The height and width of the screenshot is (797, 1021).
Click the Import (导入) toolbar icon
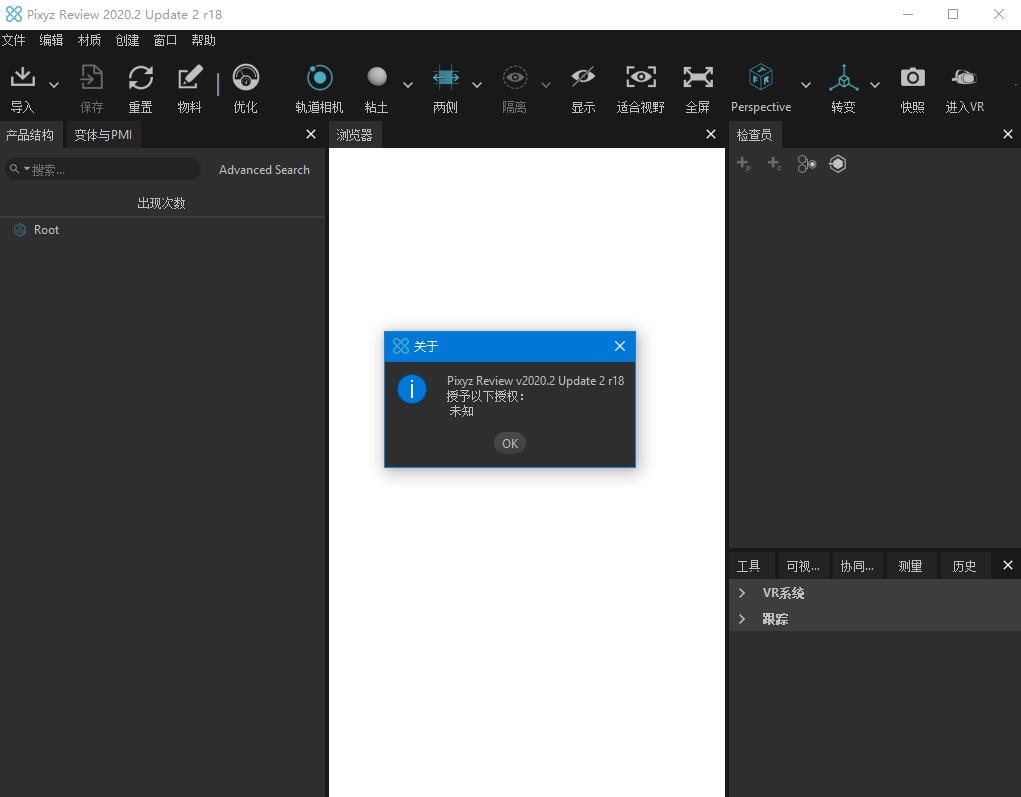click(22, 79)
